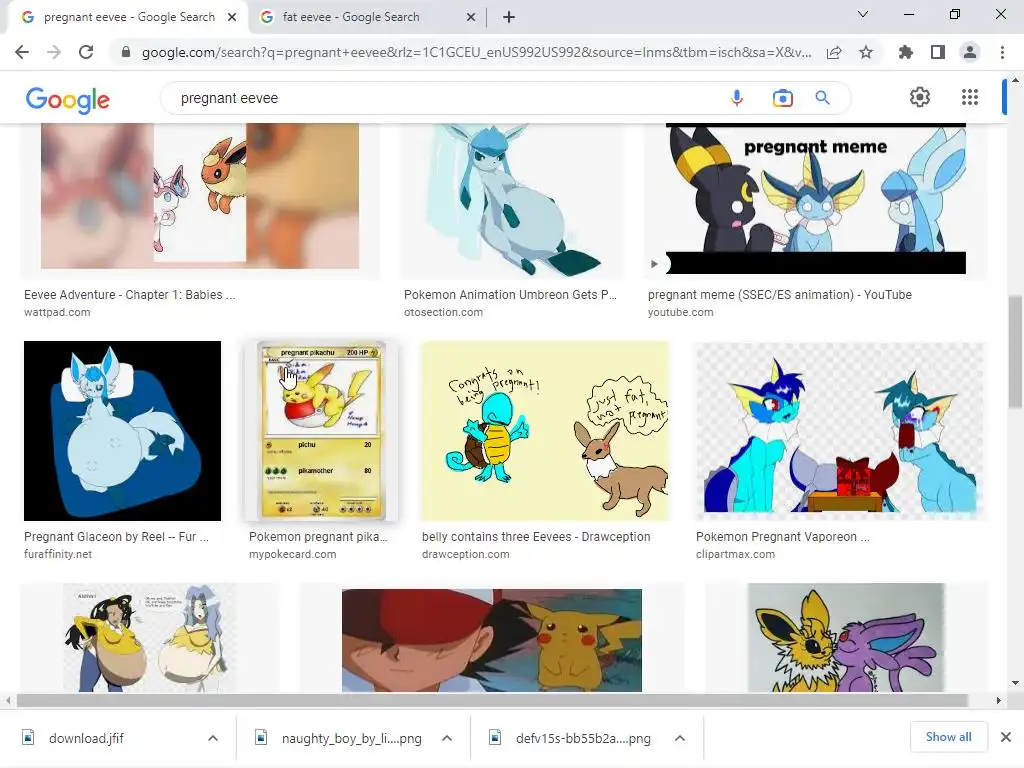Click the horizontal scrollbar left arrow
This screenshot has height=768, width=1024.
(x=7, y=700)
